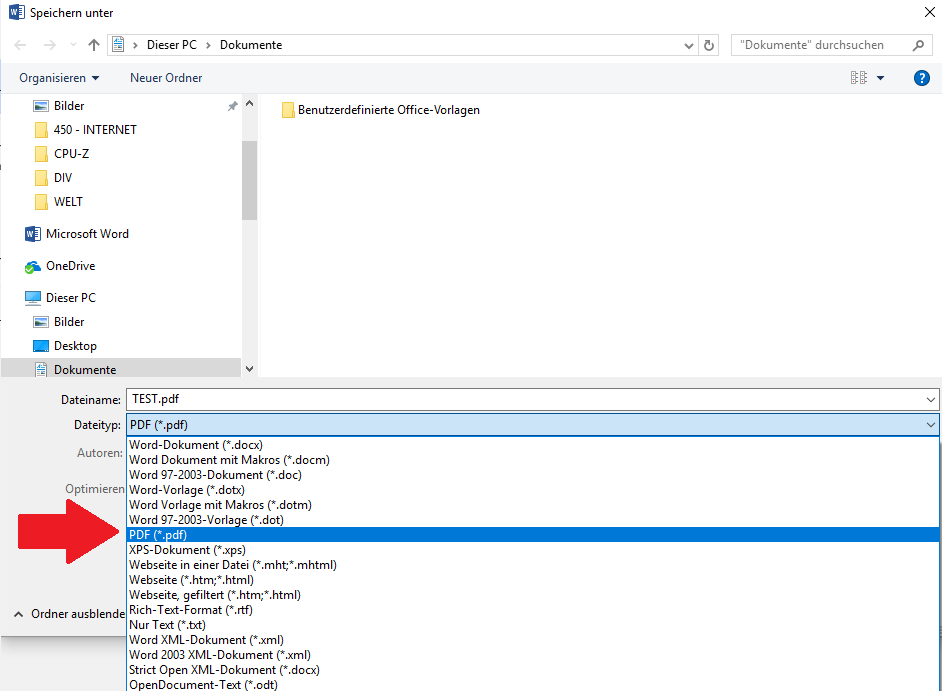942x691 pixels.
Task: Click the navigation pane scrollbar thumb
Action: [x=249, y=180]
